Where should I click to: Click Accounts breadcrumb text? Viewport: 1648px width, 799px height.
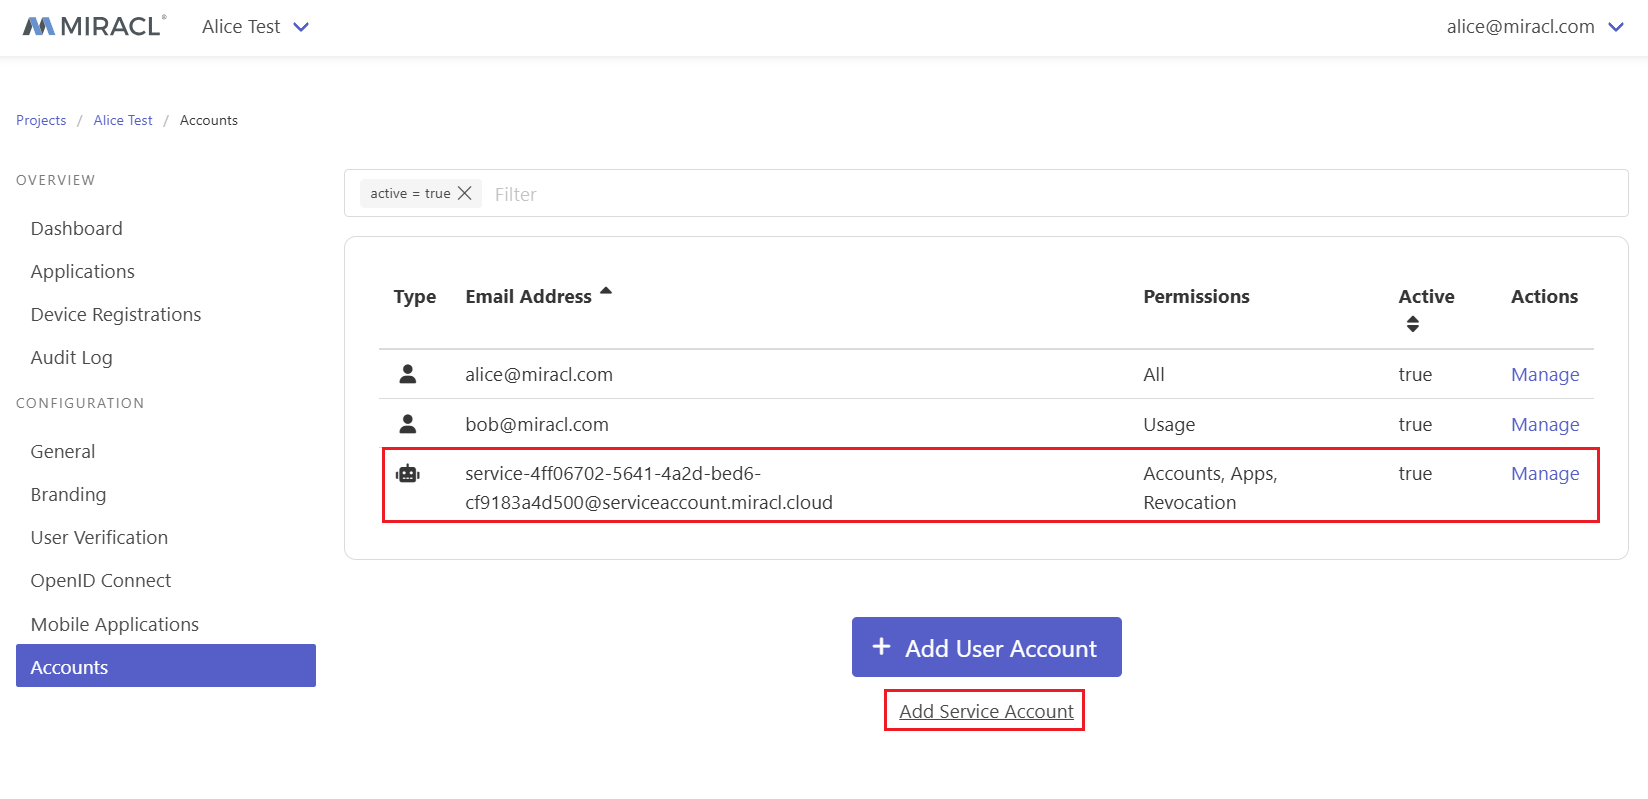[x=209, y=120]
